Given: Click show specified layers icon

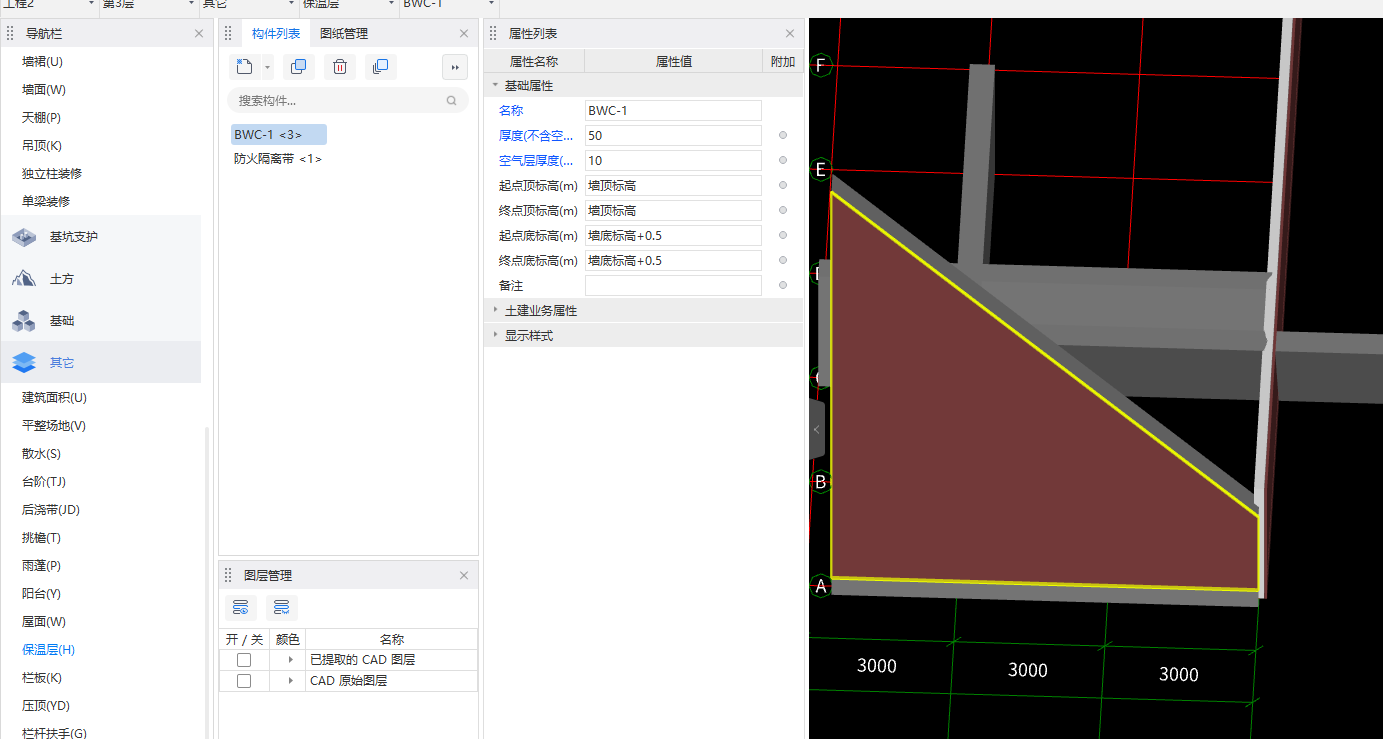Looking at the screenshot, I should pos(241,607).
